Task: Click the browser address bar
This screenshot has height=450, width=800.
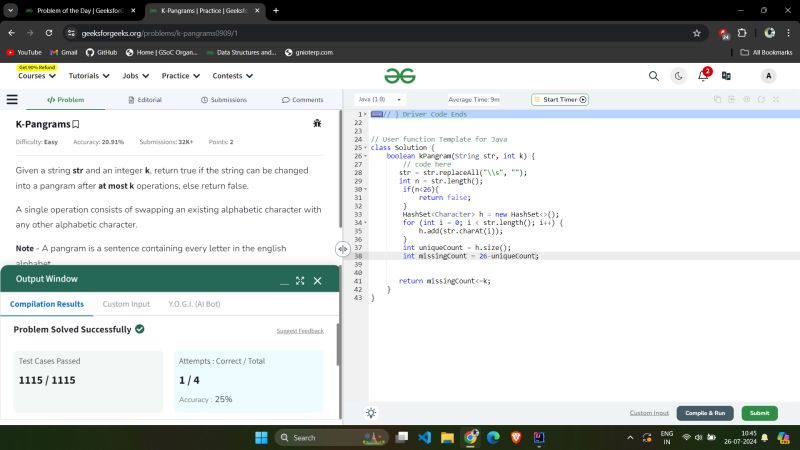Action: (x=383, y=33)
